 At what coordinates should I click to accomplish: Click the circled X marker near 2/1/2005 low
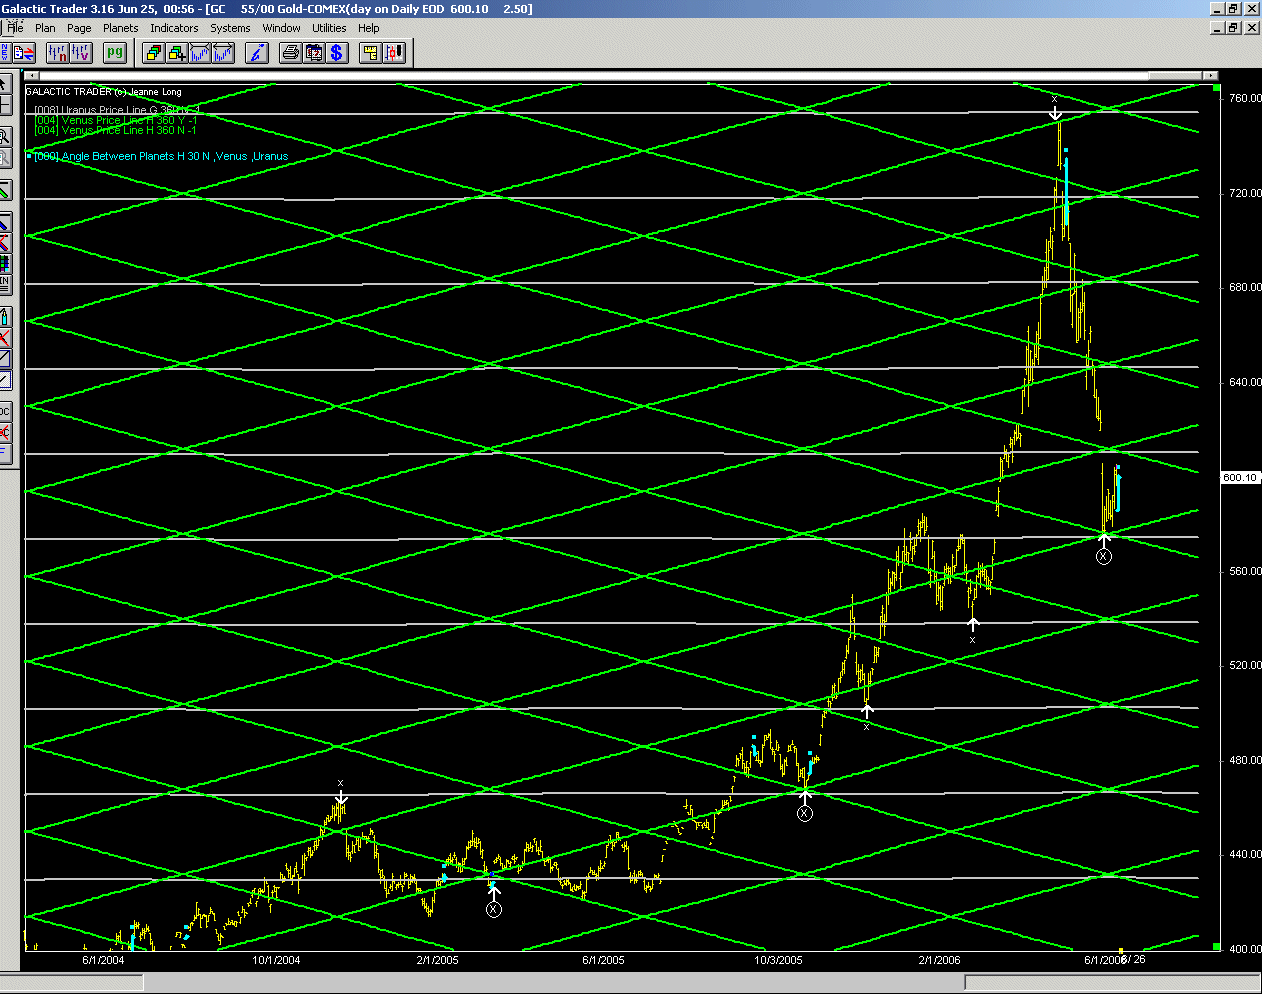494,909
